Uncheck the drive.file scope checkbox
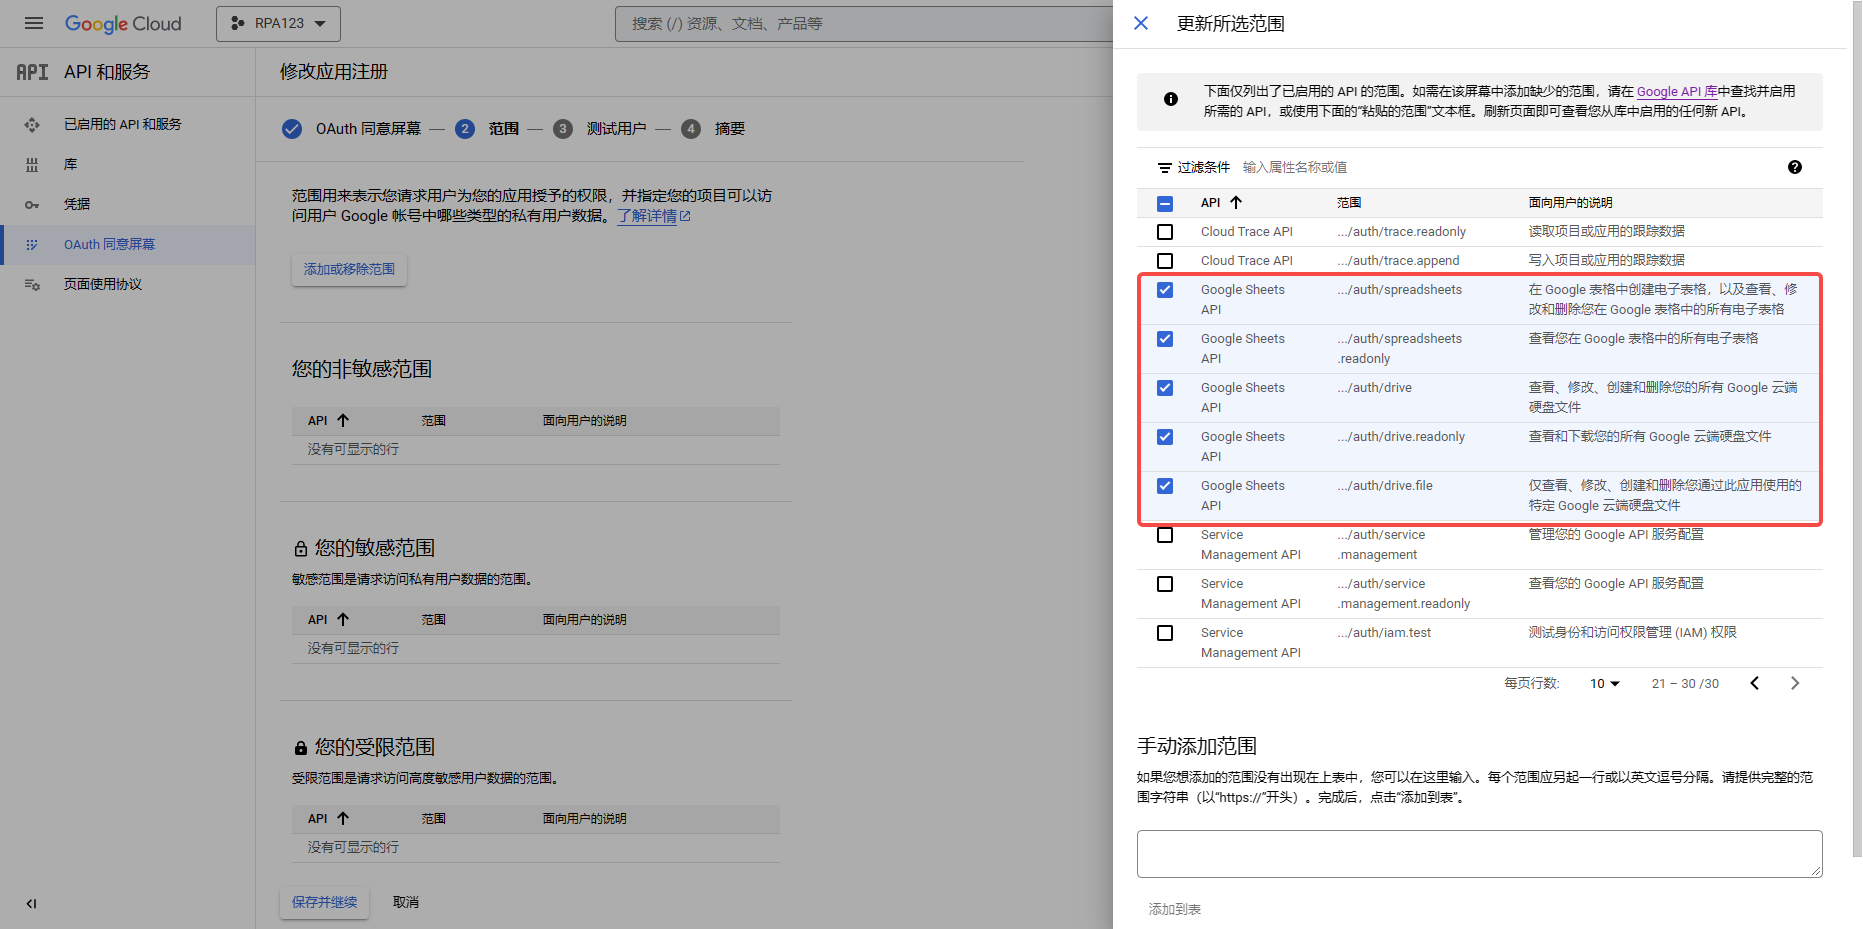This screenshot has height=929, width=1863. pos(1165,486)
